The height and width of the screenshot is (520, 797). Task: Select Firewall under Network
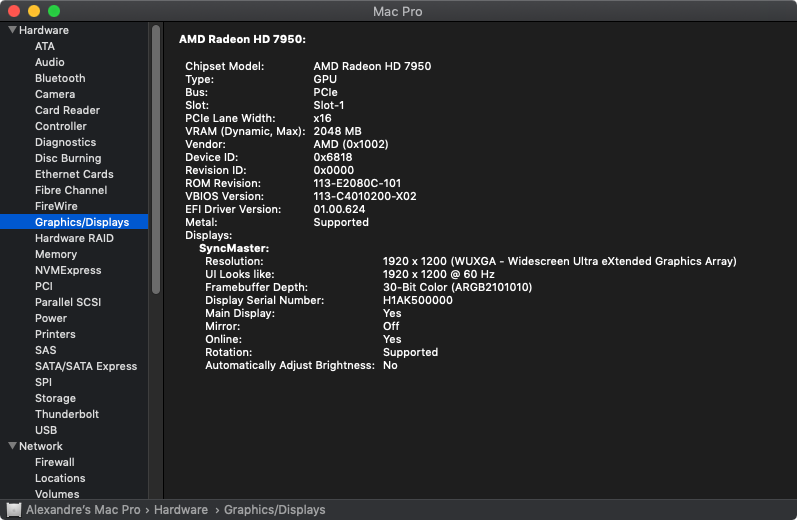54,463
